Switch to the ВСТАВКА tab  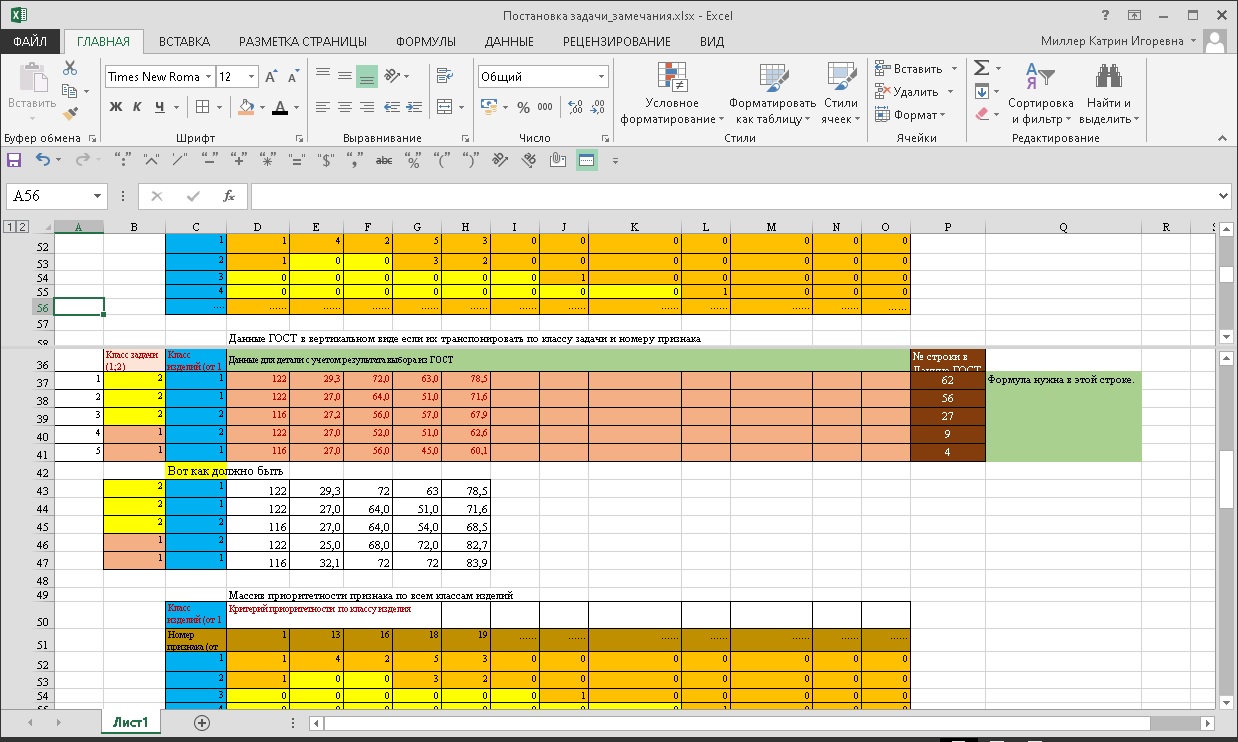click(184, 41)
